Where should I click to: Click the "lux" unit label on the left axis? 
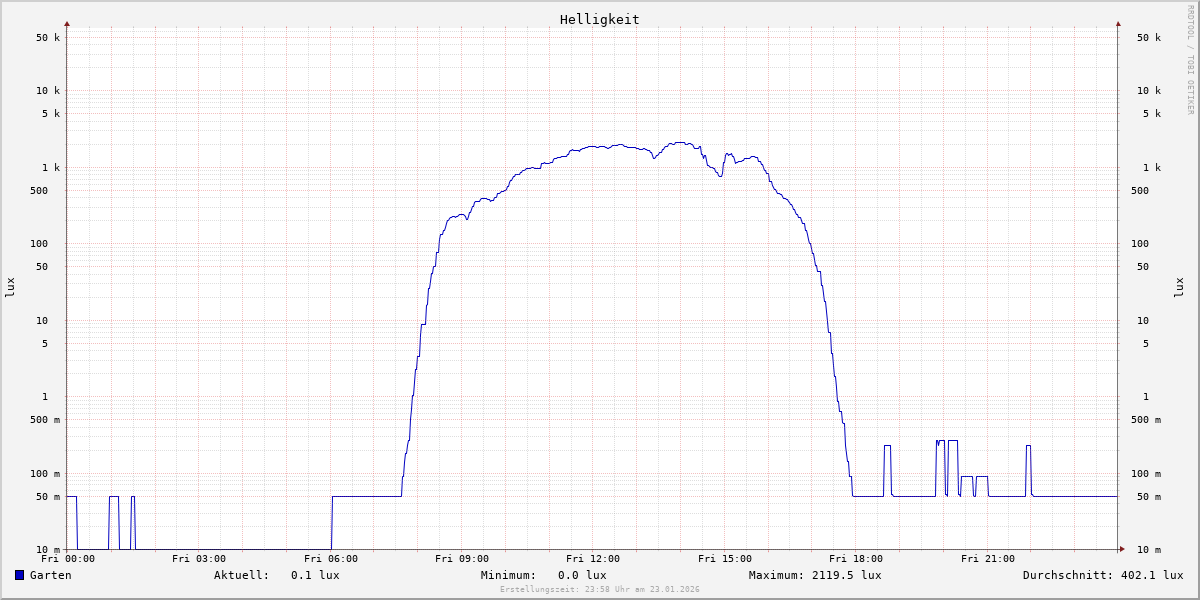(10, 288)
